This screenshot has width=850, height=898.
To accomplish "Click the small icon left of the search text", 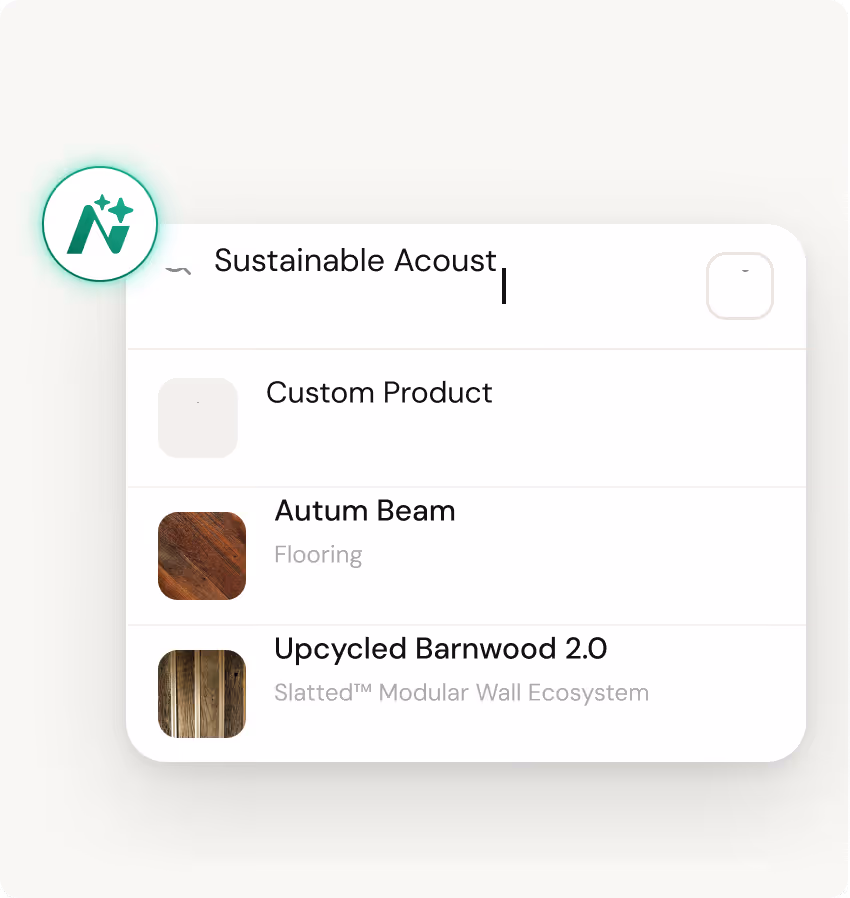I will pos(178,270).
